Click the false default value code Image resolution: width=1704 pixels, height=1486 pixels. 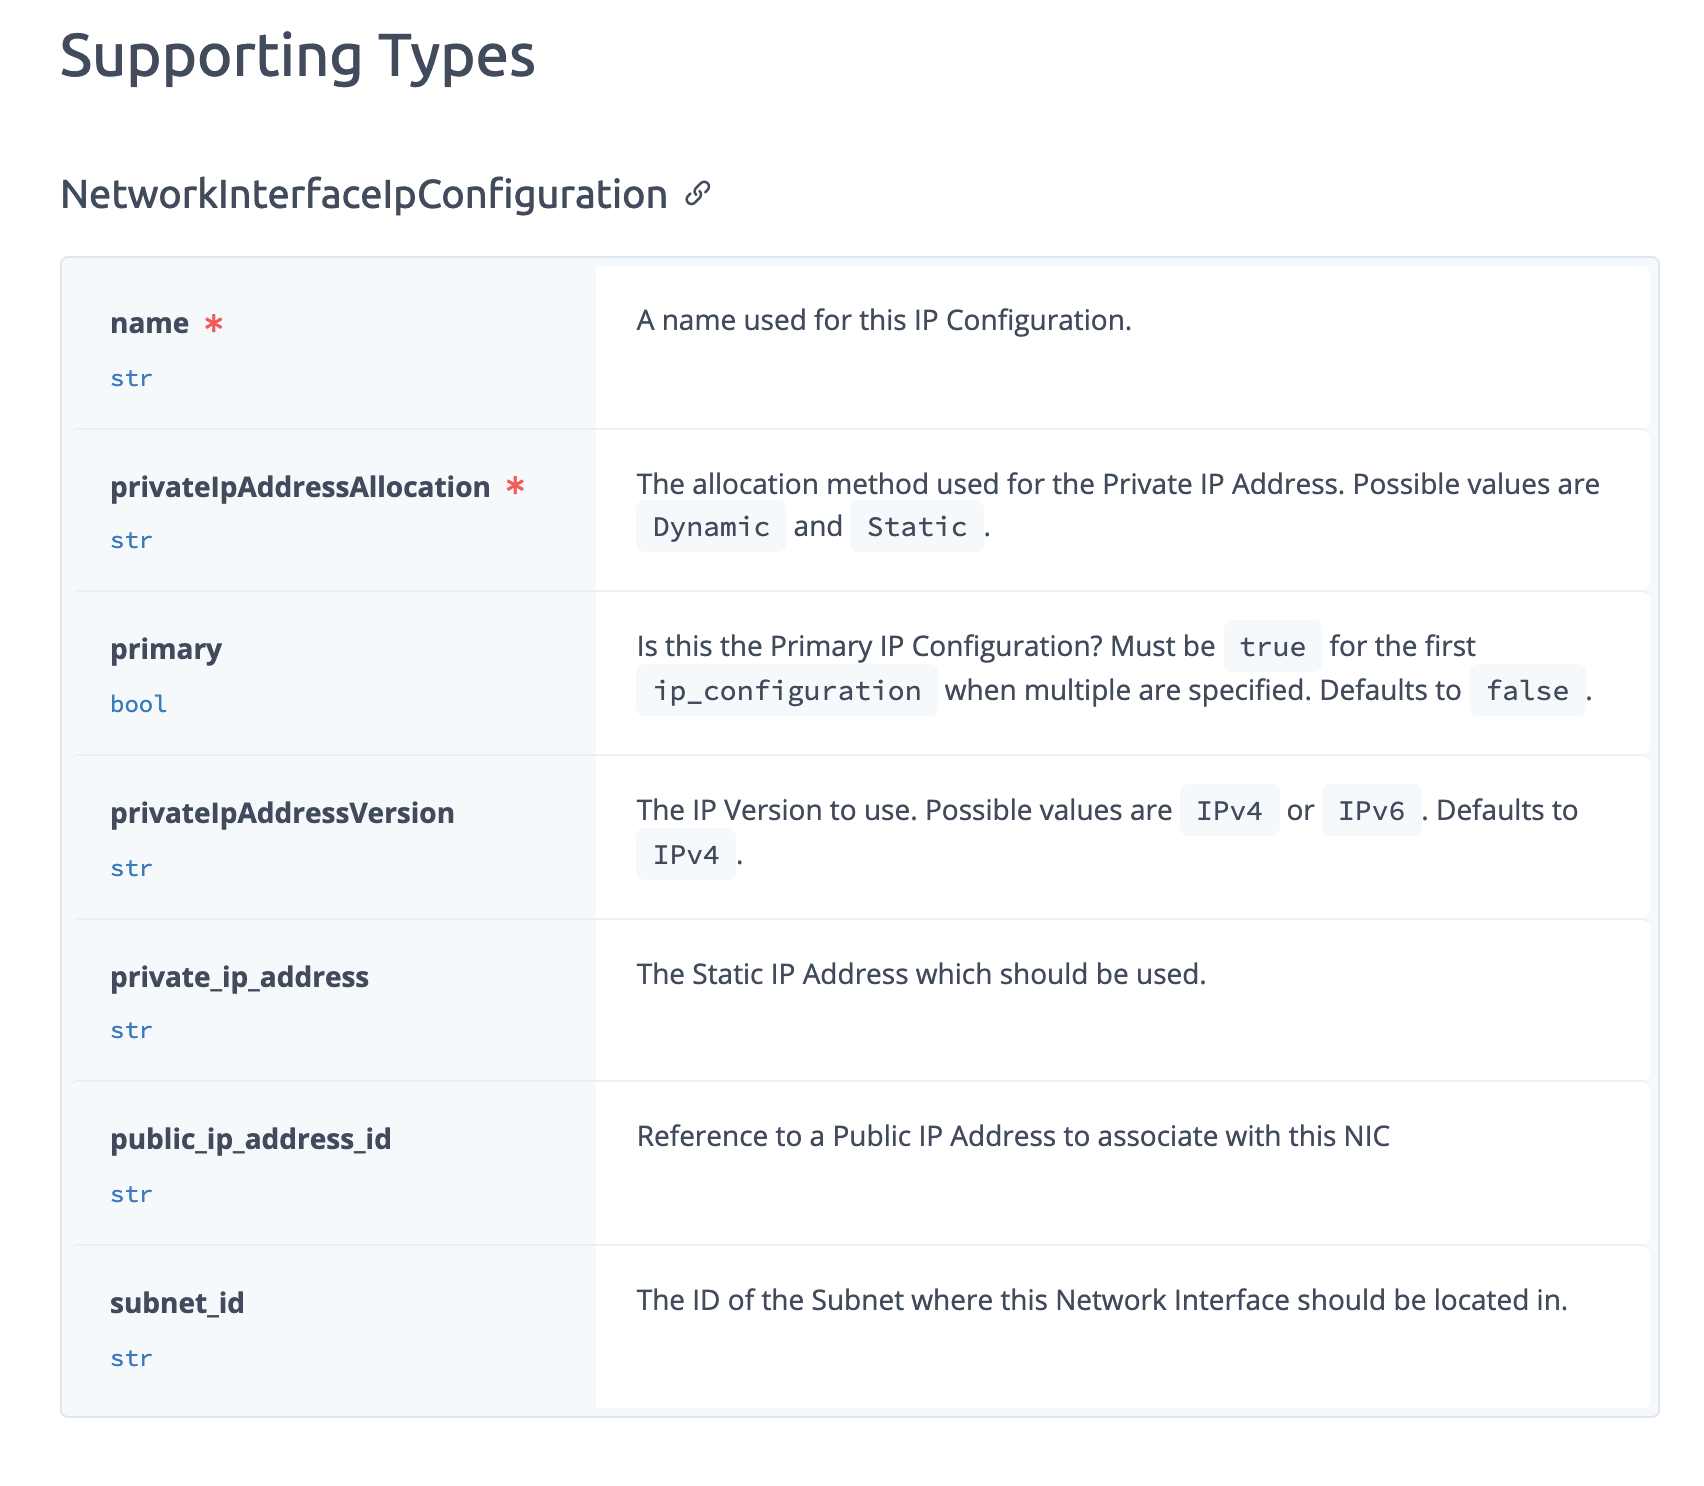pyautogui.click(x=1527, y=691)
